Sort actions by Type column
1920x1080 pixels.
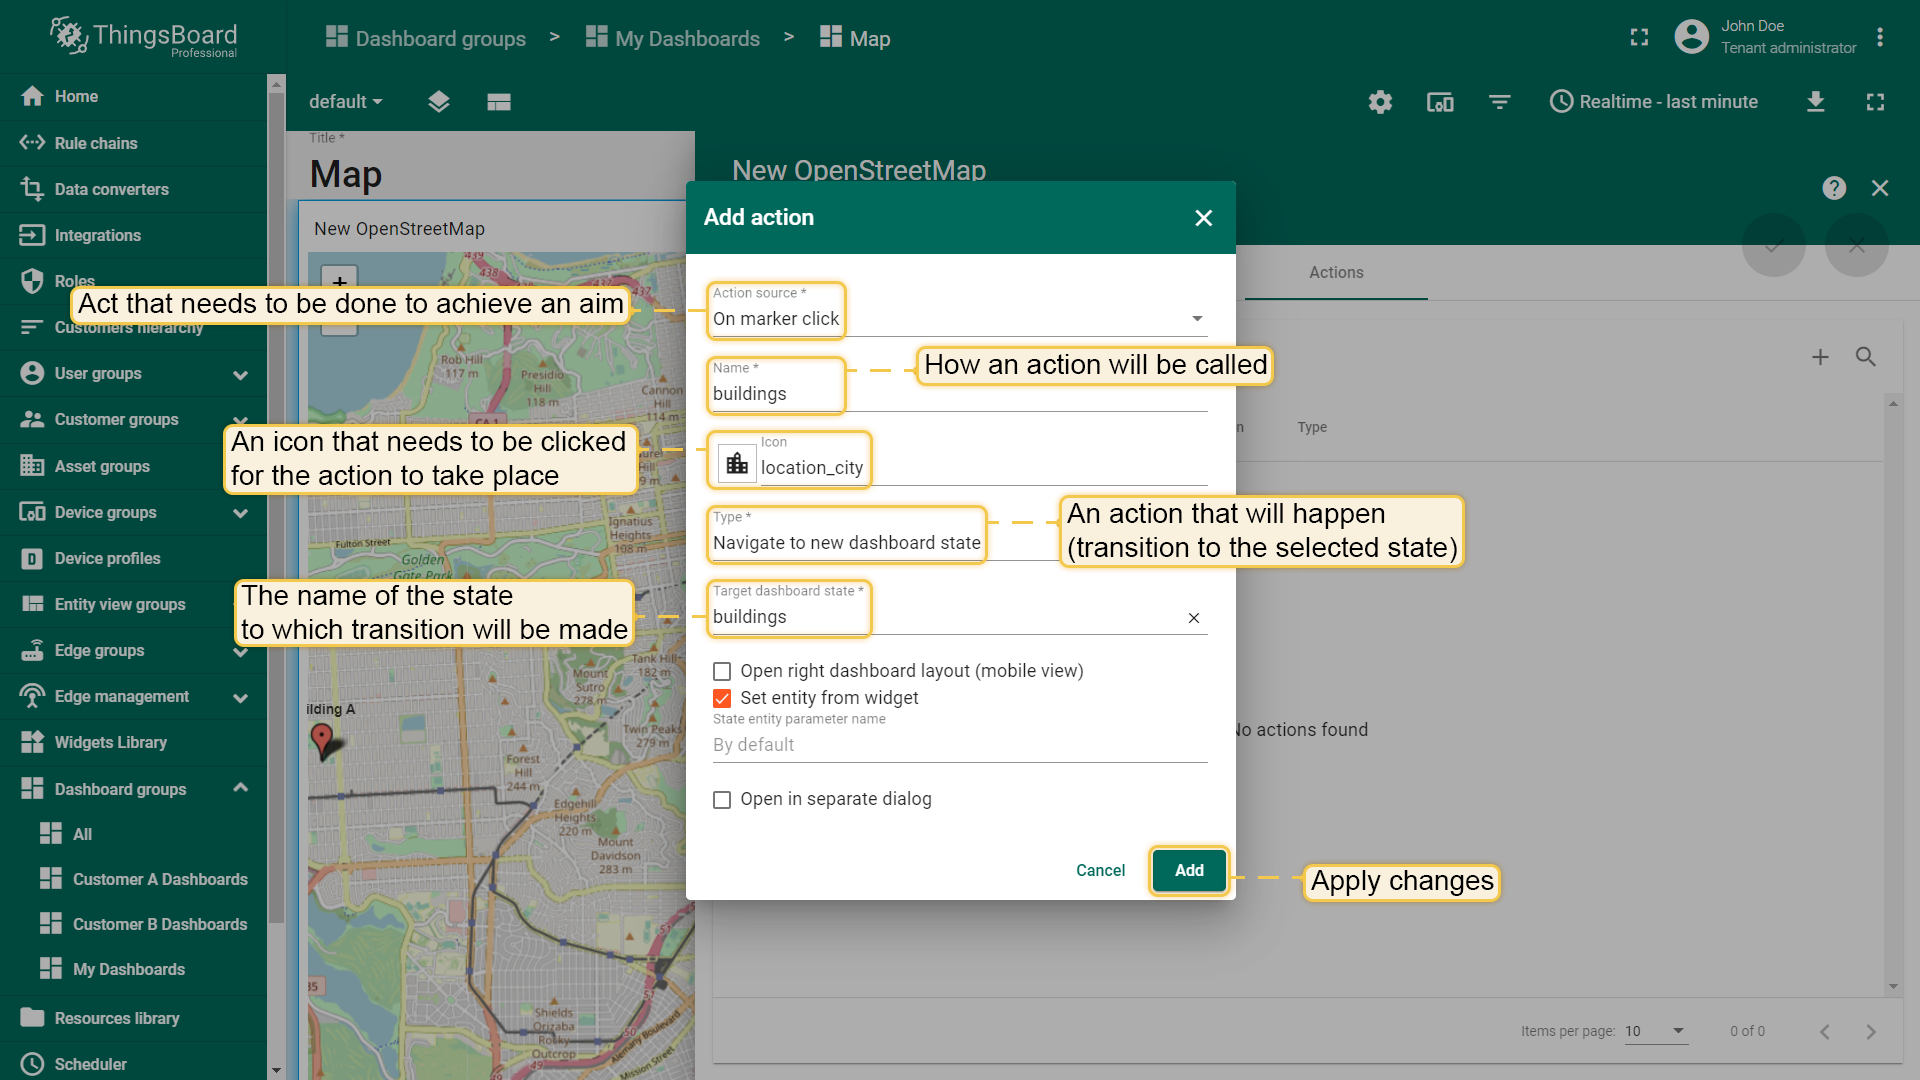pos(1312,427)
